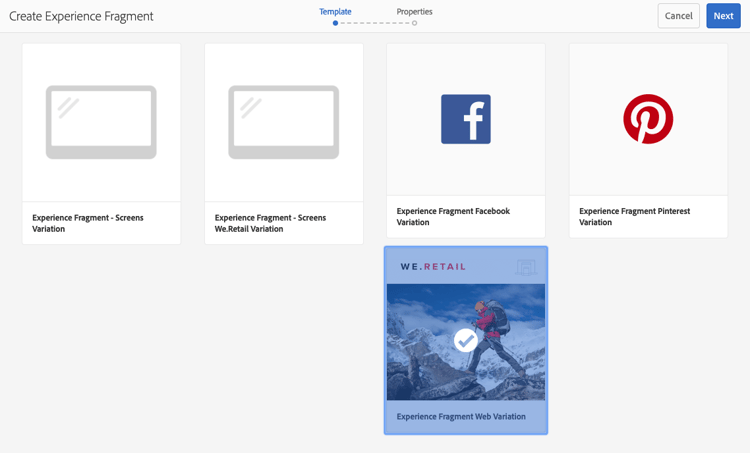Image resolution: width=750 pixels, height=453 pixels.
Task: Switch to the Template step tab
Action: tap(335, 11)
